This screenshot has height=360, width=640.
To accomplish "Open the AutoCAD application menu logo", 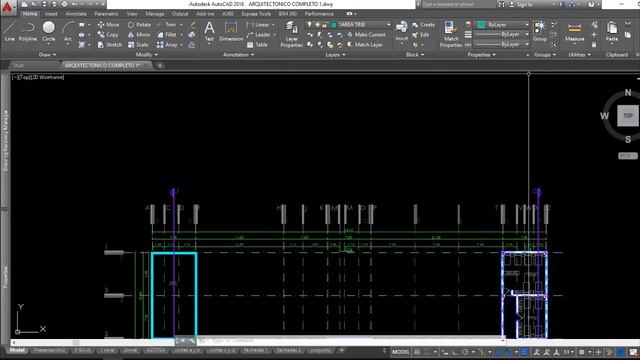I will coord(7,7).
